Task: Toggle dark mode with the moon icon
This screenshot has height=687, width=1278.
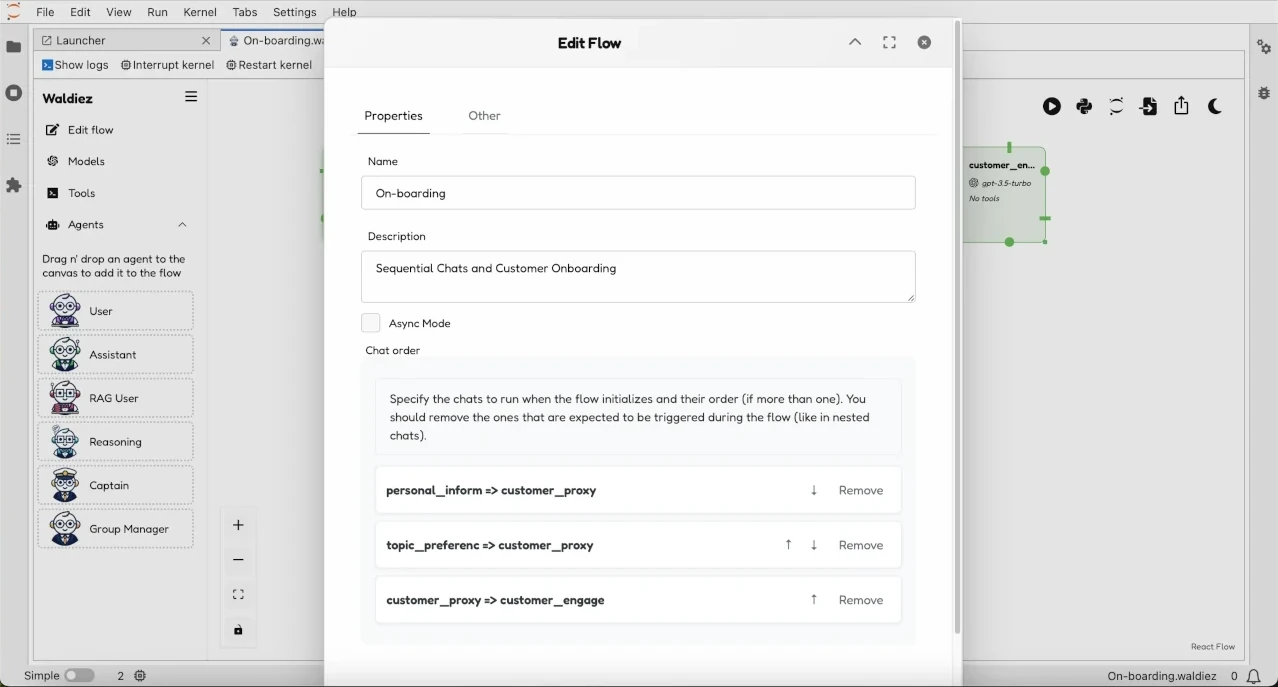Action: pos(1214,106)
